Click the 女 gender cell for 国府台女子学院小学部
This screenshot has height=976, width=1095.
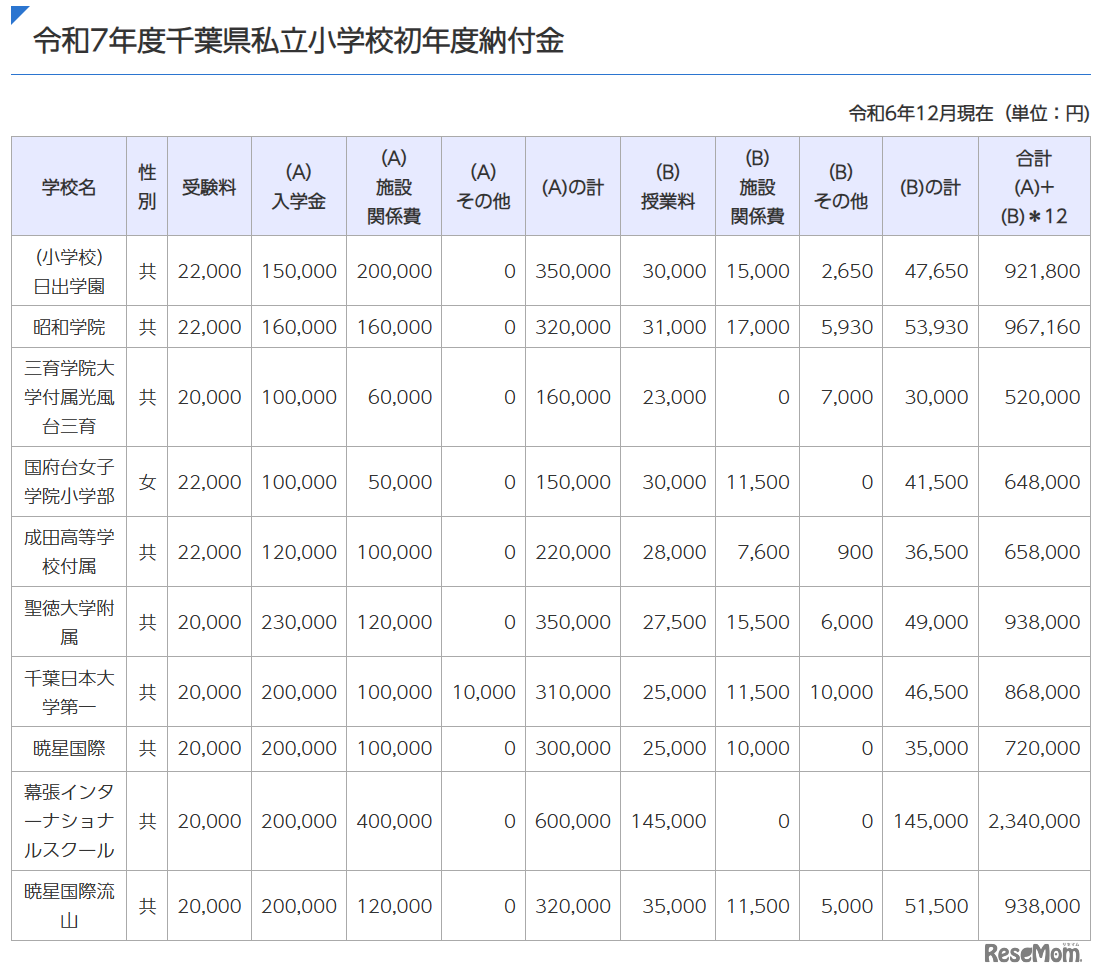pyautogui.click(x=146, y=481)
